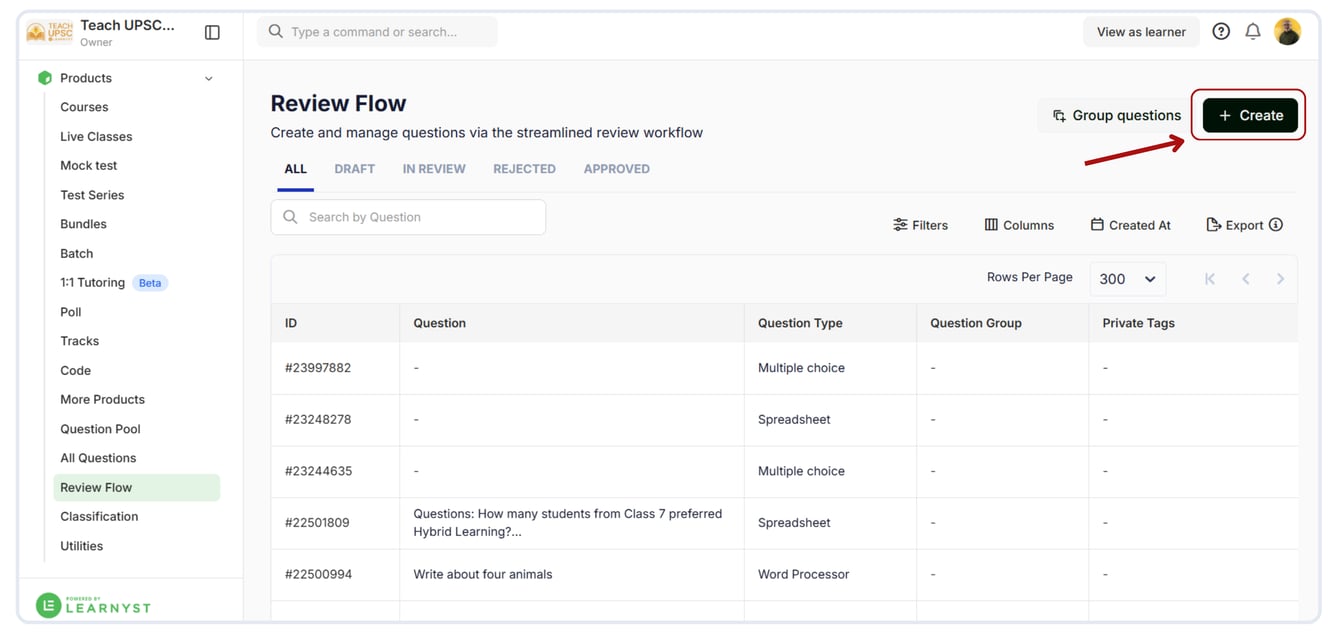Switch to the ALL tab
The width and height of the screenshot is (1340, 639).
pyautogui.click(x=295, y=169)
